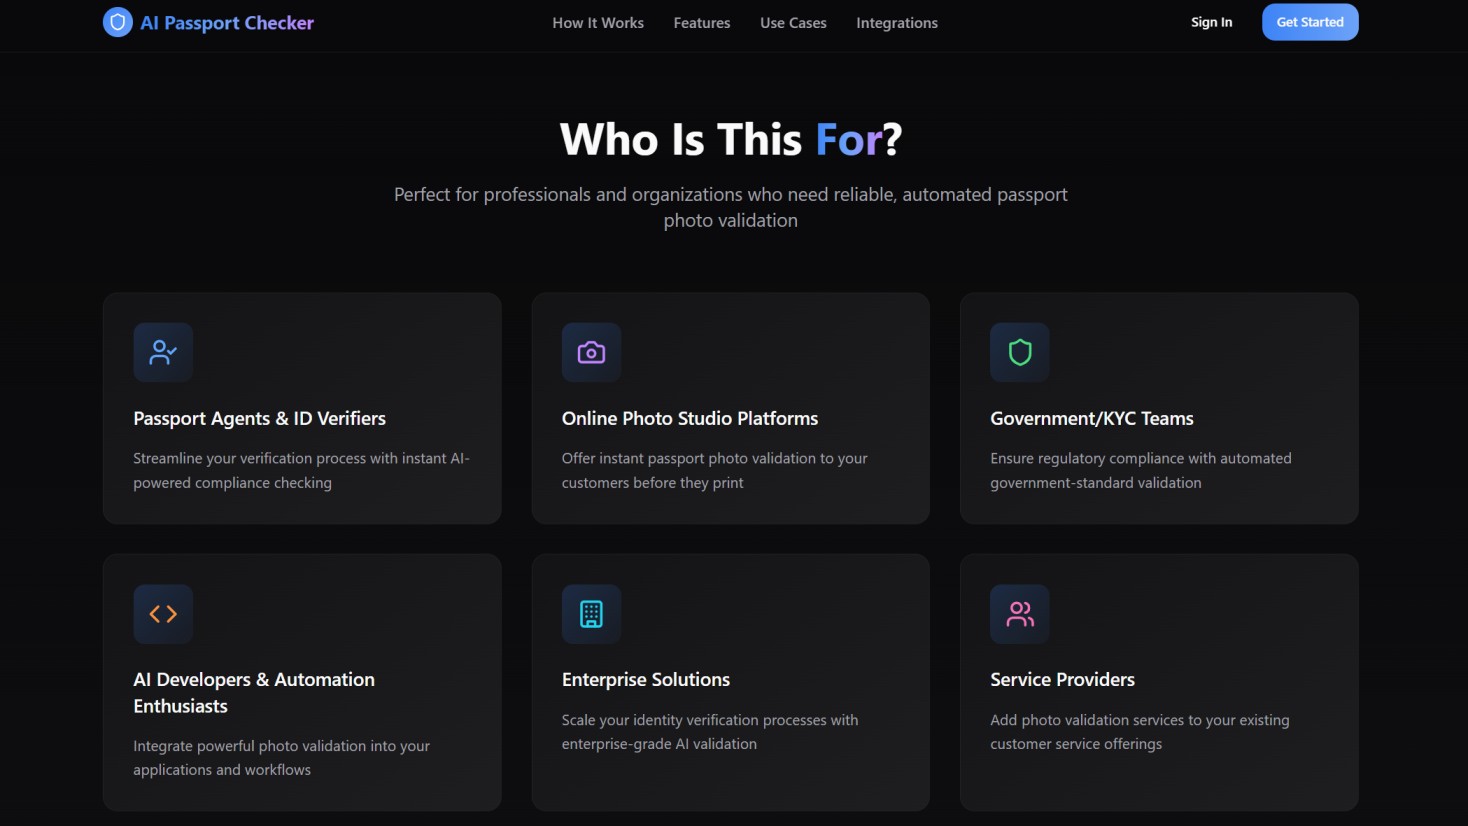This screenshot has width=1468, height=826.
Task: Select the Government/KYC Teams card title
Action: click(x=1092, y=419)
